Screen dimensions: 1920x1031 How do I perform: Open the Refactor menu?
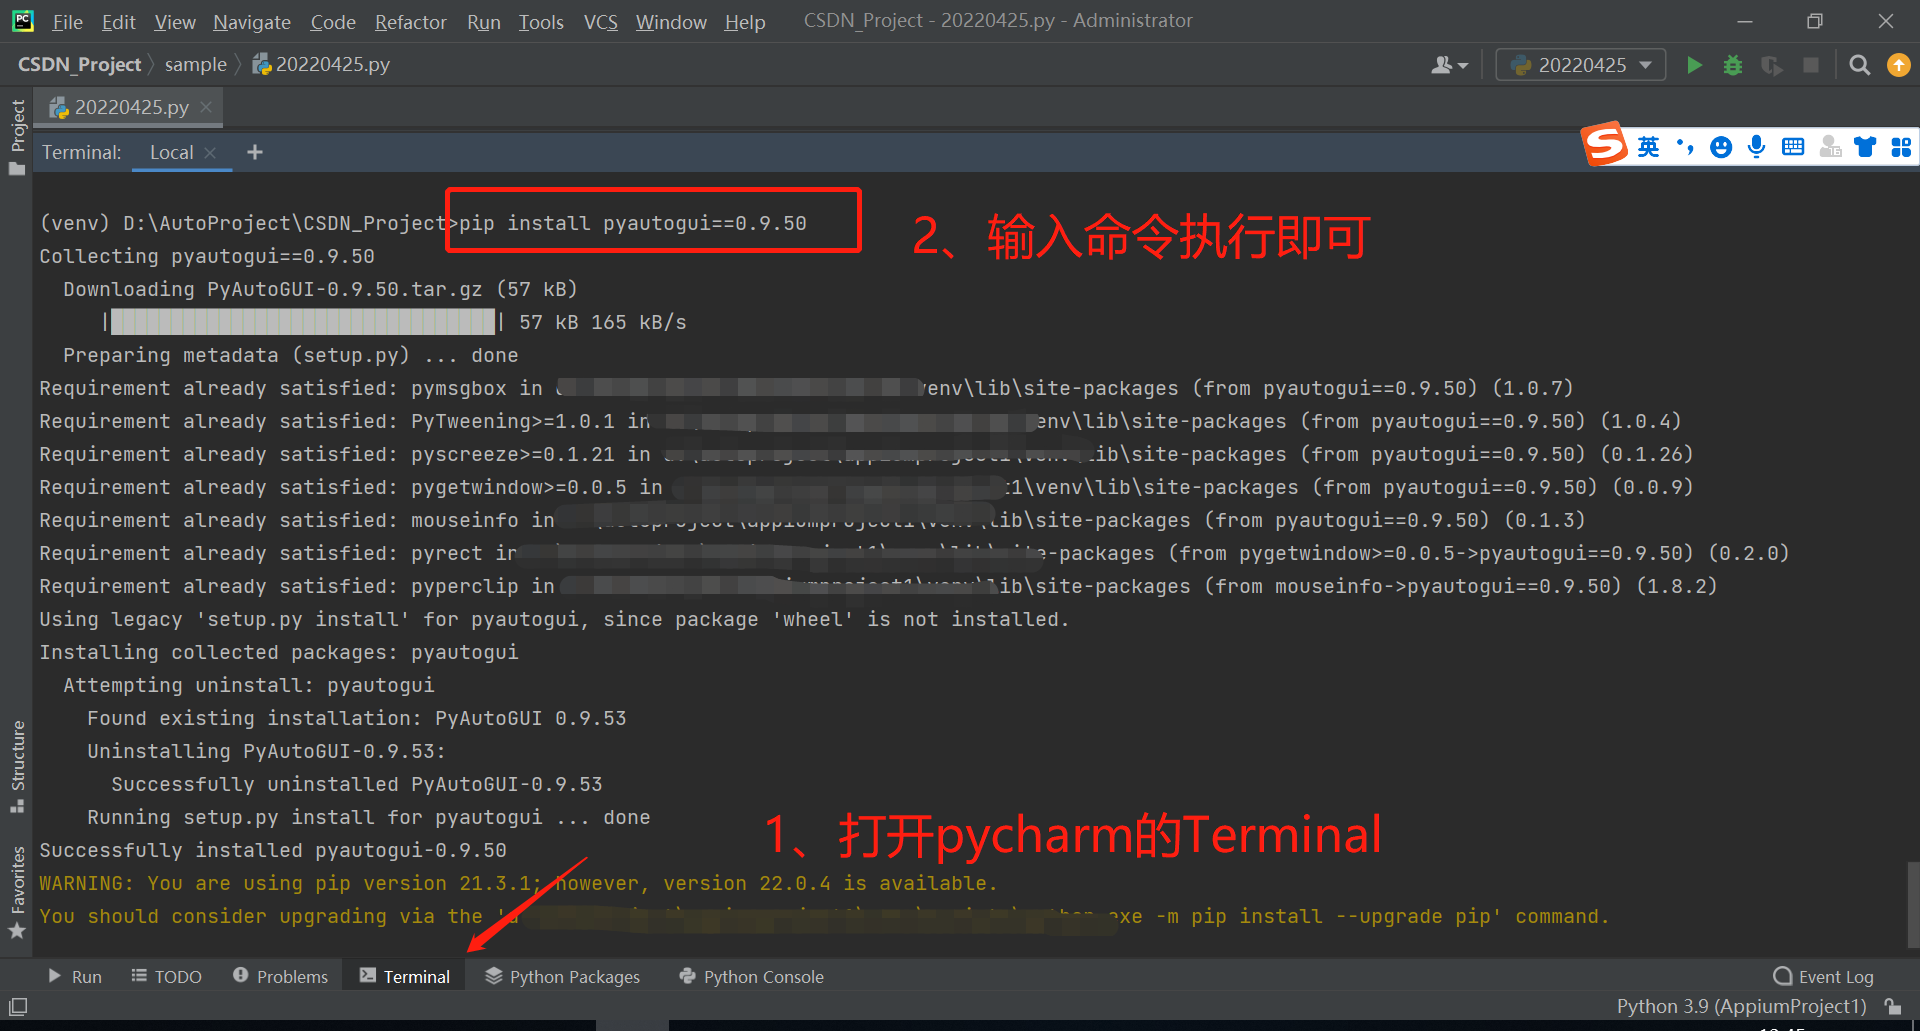410,21
